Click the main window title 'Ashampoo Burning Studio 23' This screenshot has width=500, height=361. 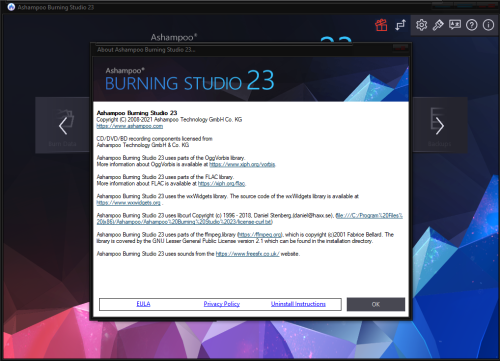tap(56, 7)
